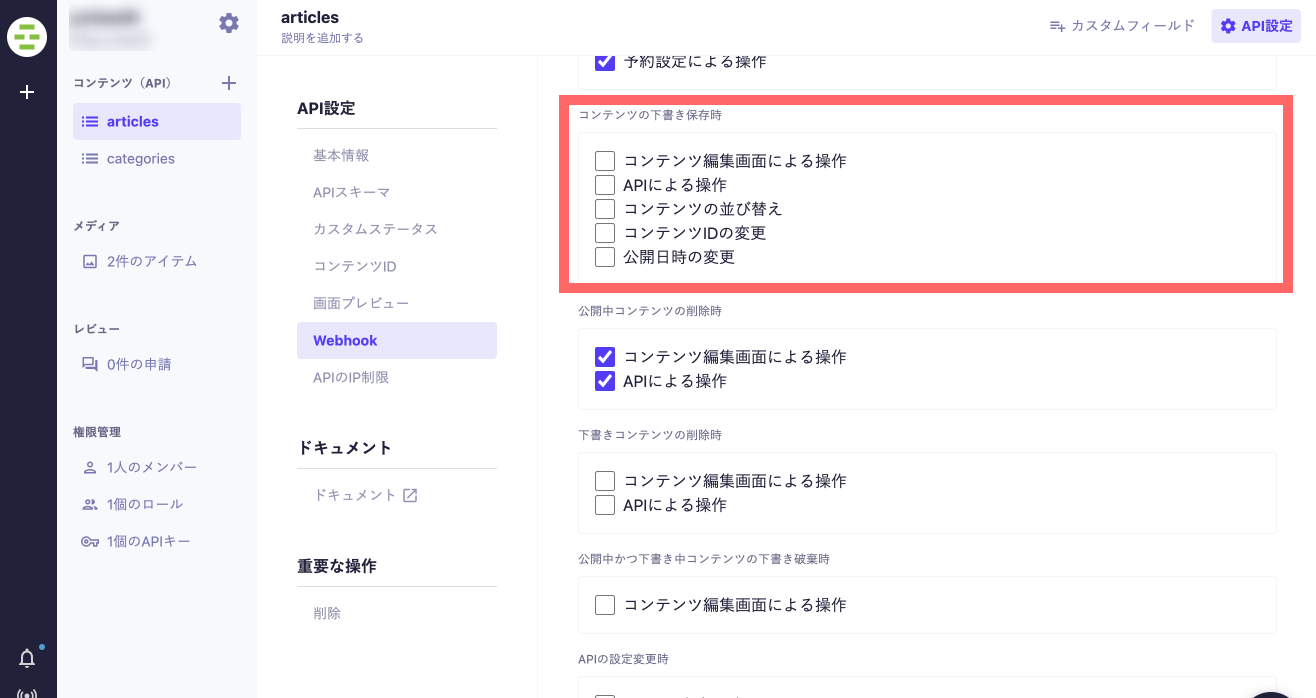1316x698 pixels.
Task: Enable APIによる操作 for draft save
Action: coord(605,185)
